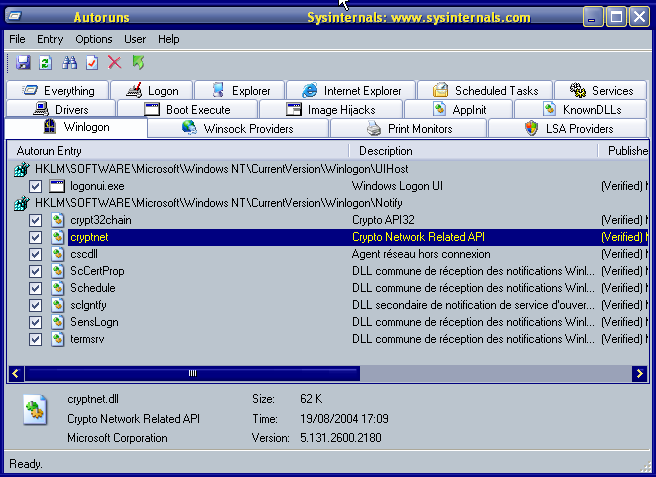Click the Properties checkmark page icon
The height and width of the screenshot is (477, 656).
(92, 63)
